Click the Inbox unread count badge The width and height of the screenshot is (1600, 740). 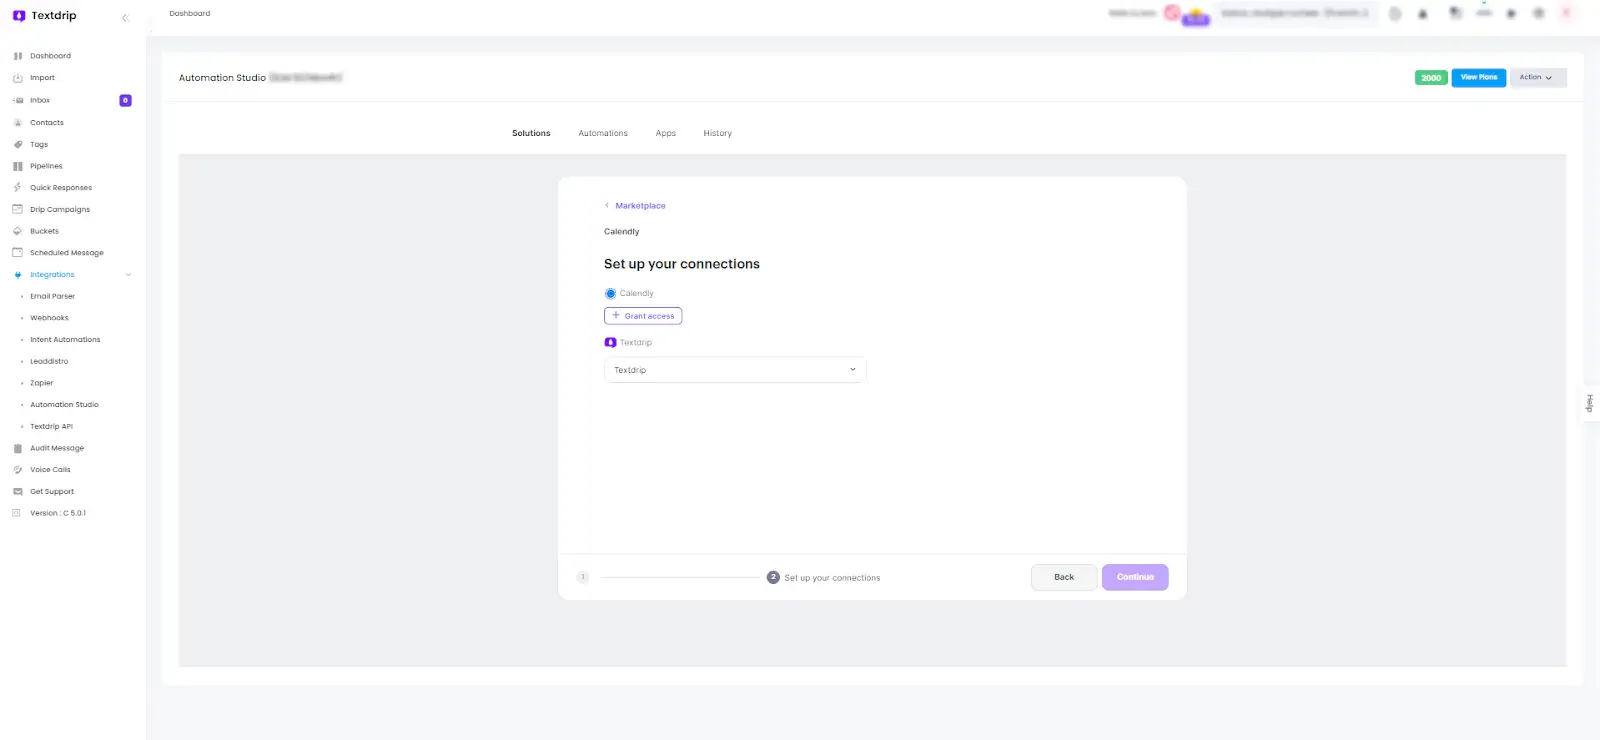tap(125, 100)
